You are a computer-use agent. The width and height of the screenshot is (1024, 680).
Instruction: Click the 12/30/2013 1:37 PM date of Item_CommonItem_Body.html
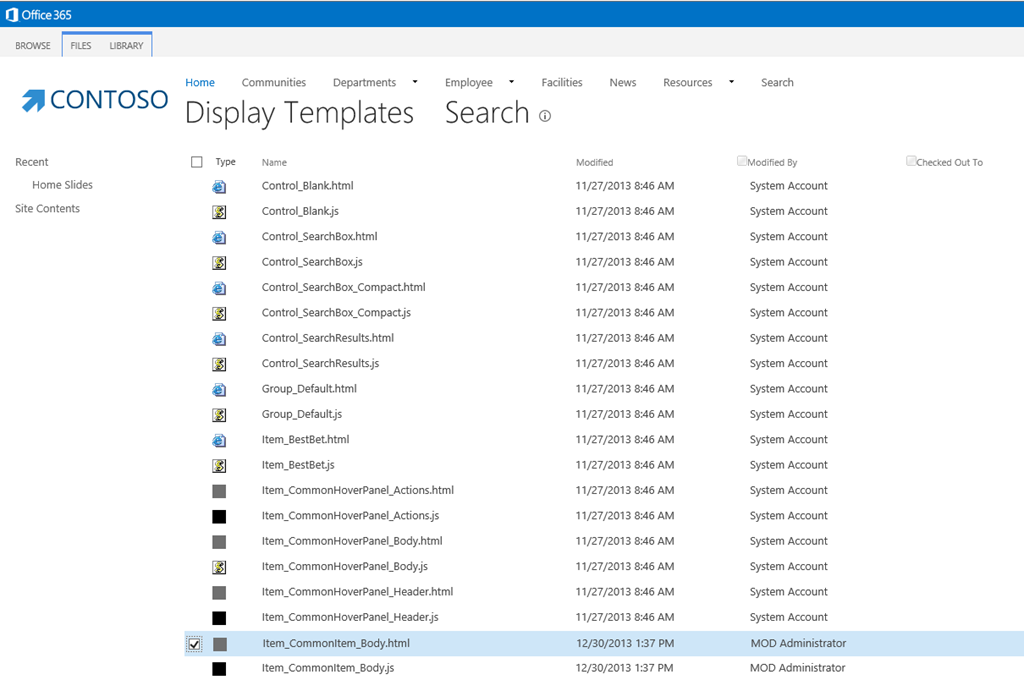pos(624,643)
